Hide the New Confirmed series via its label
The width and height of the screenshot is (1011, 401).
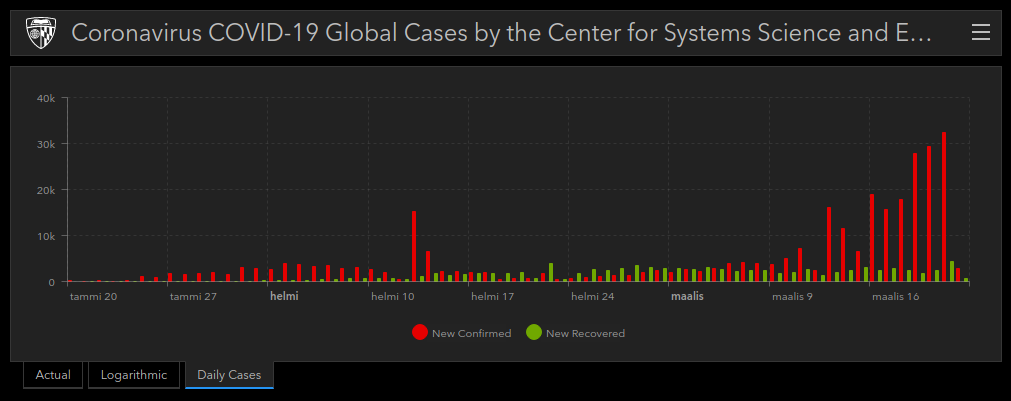[471, 333]
